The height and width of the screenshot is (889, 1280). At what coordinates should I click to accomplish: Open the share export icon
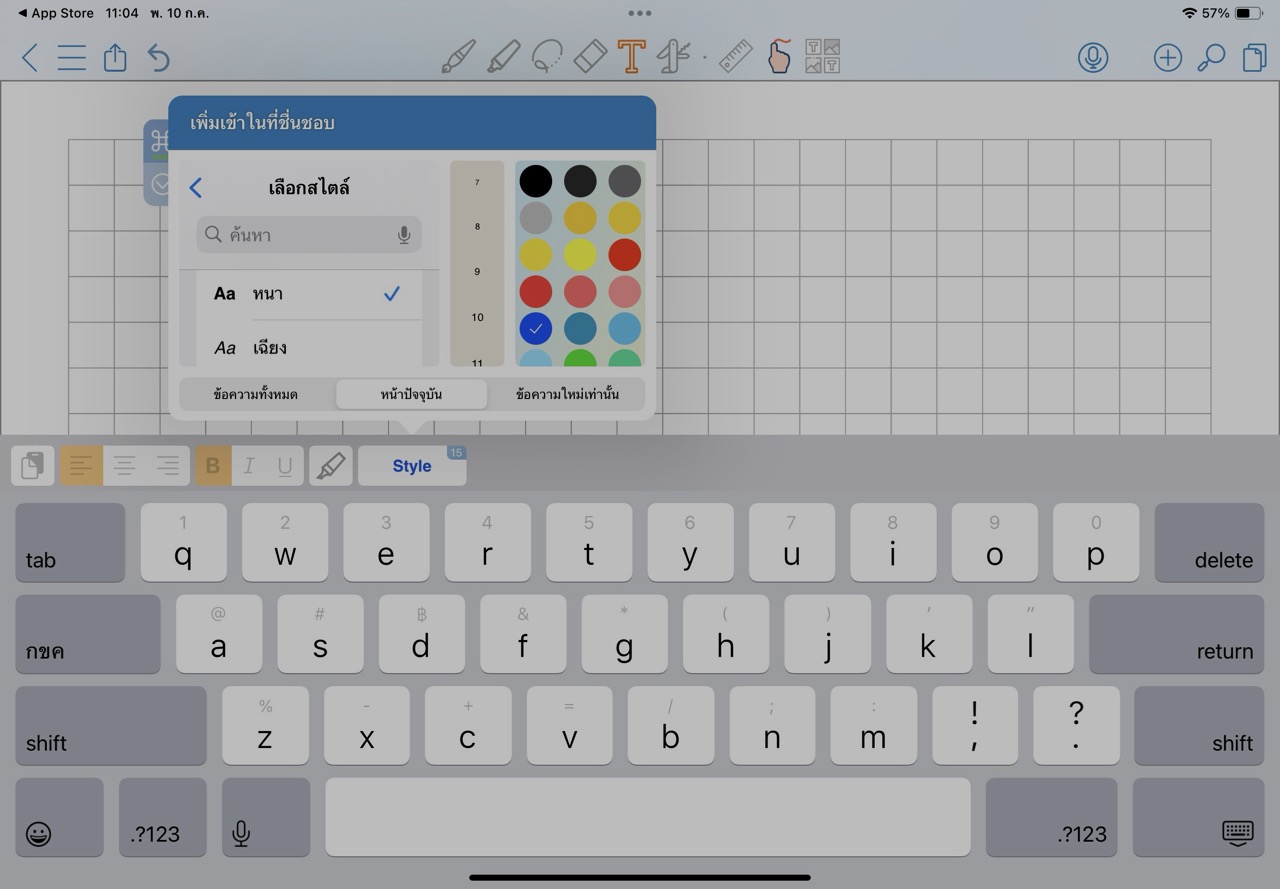coord(115,58)
